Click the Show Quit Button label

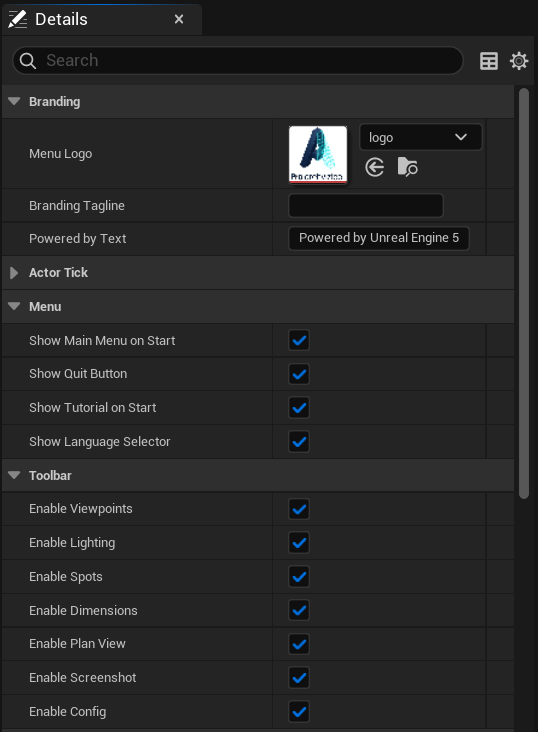tap(78, 374)
